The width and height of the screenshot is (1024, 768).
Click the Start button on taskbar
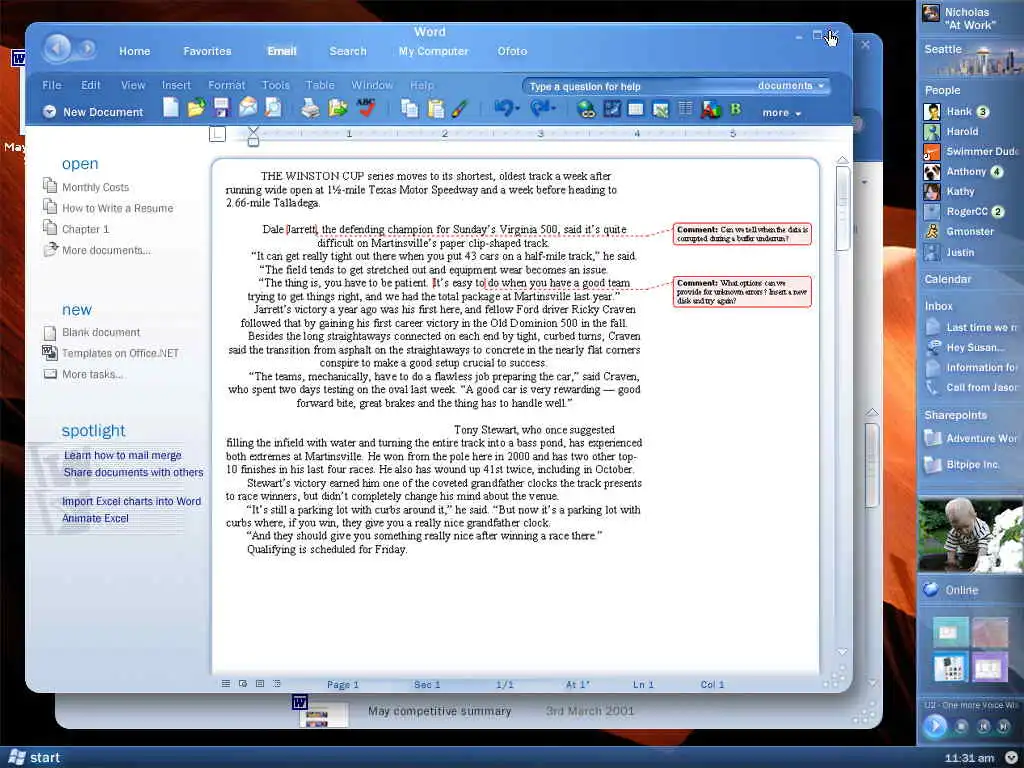click(x=33, y=758)
